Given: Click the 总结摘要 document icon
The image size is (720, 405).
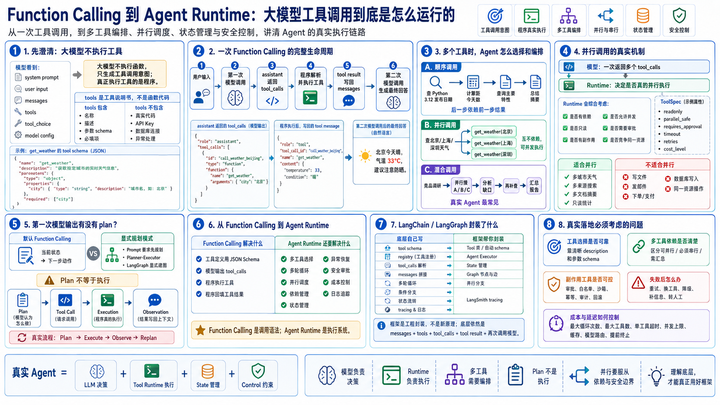Looking at the screenshot, I should coord(535,82).
